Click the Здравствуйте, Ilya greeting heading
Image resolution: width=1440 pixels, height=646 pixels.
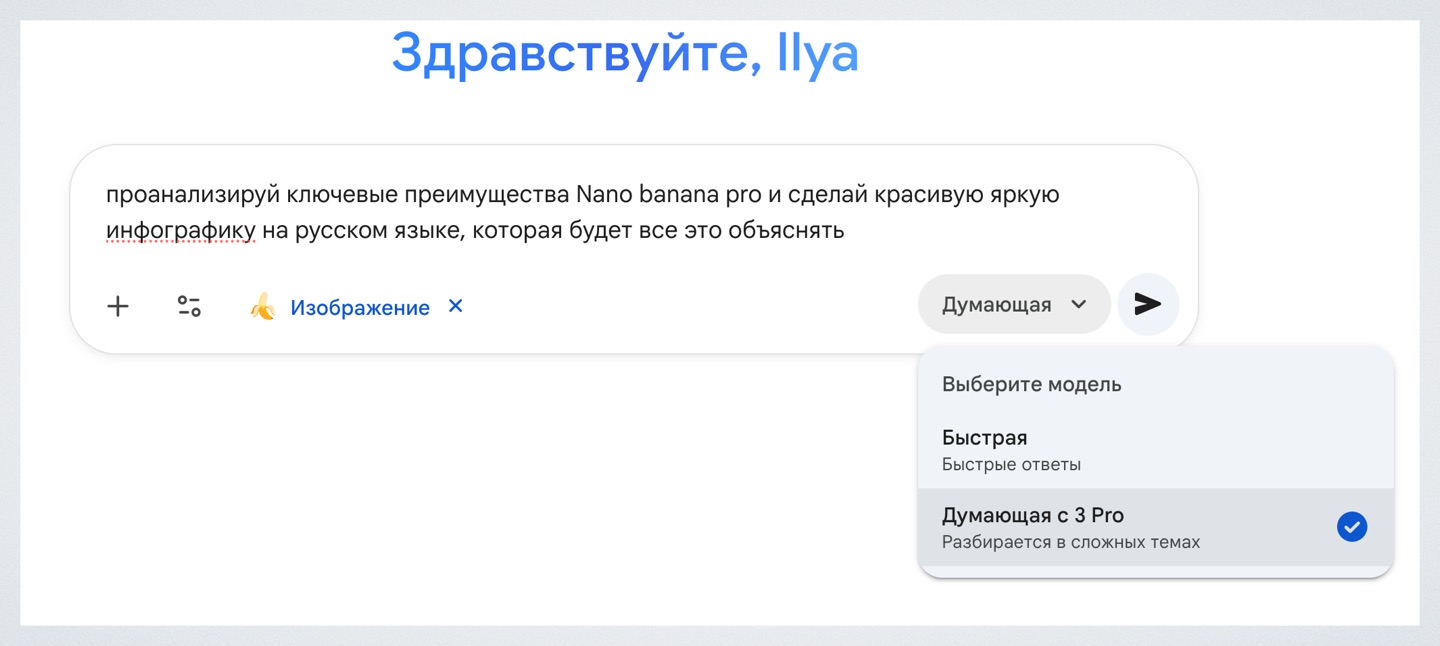pyautogui.click(x=625, y=53)
